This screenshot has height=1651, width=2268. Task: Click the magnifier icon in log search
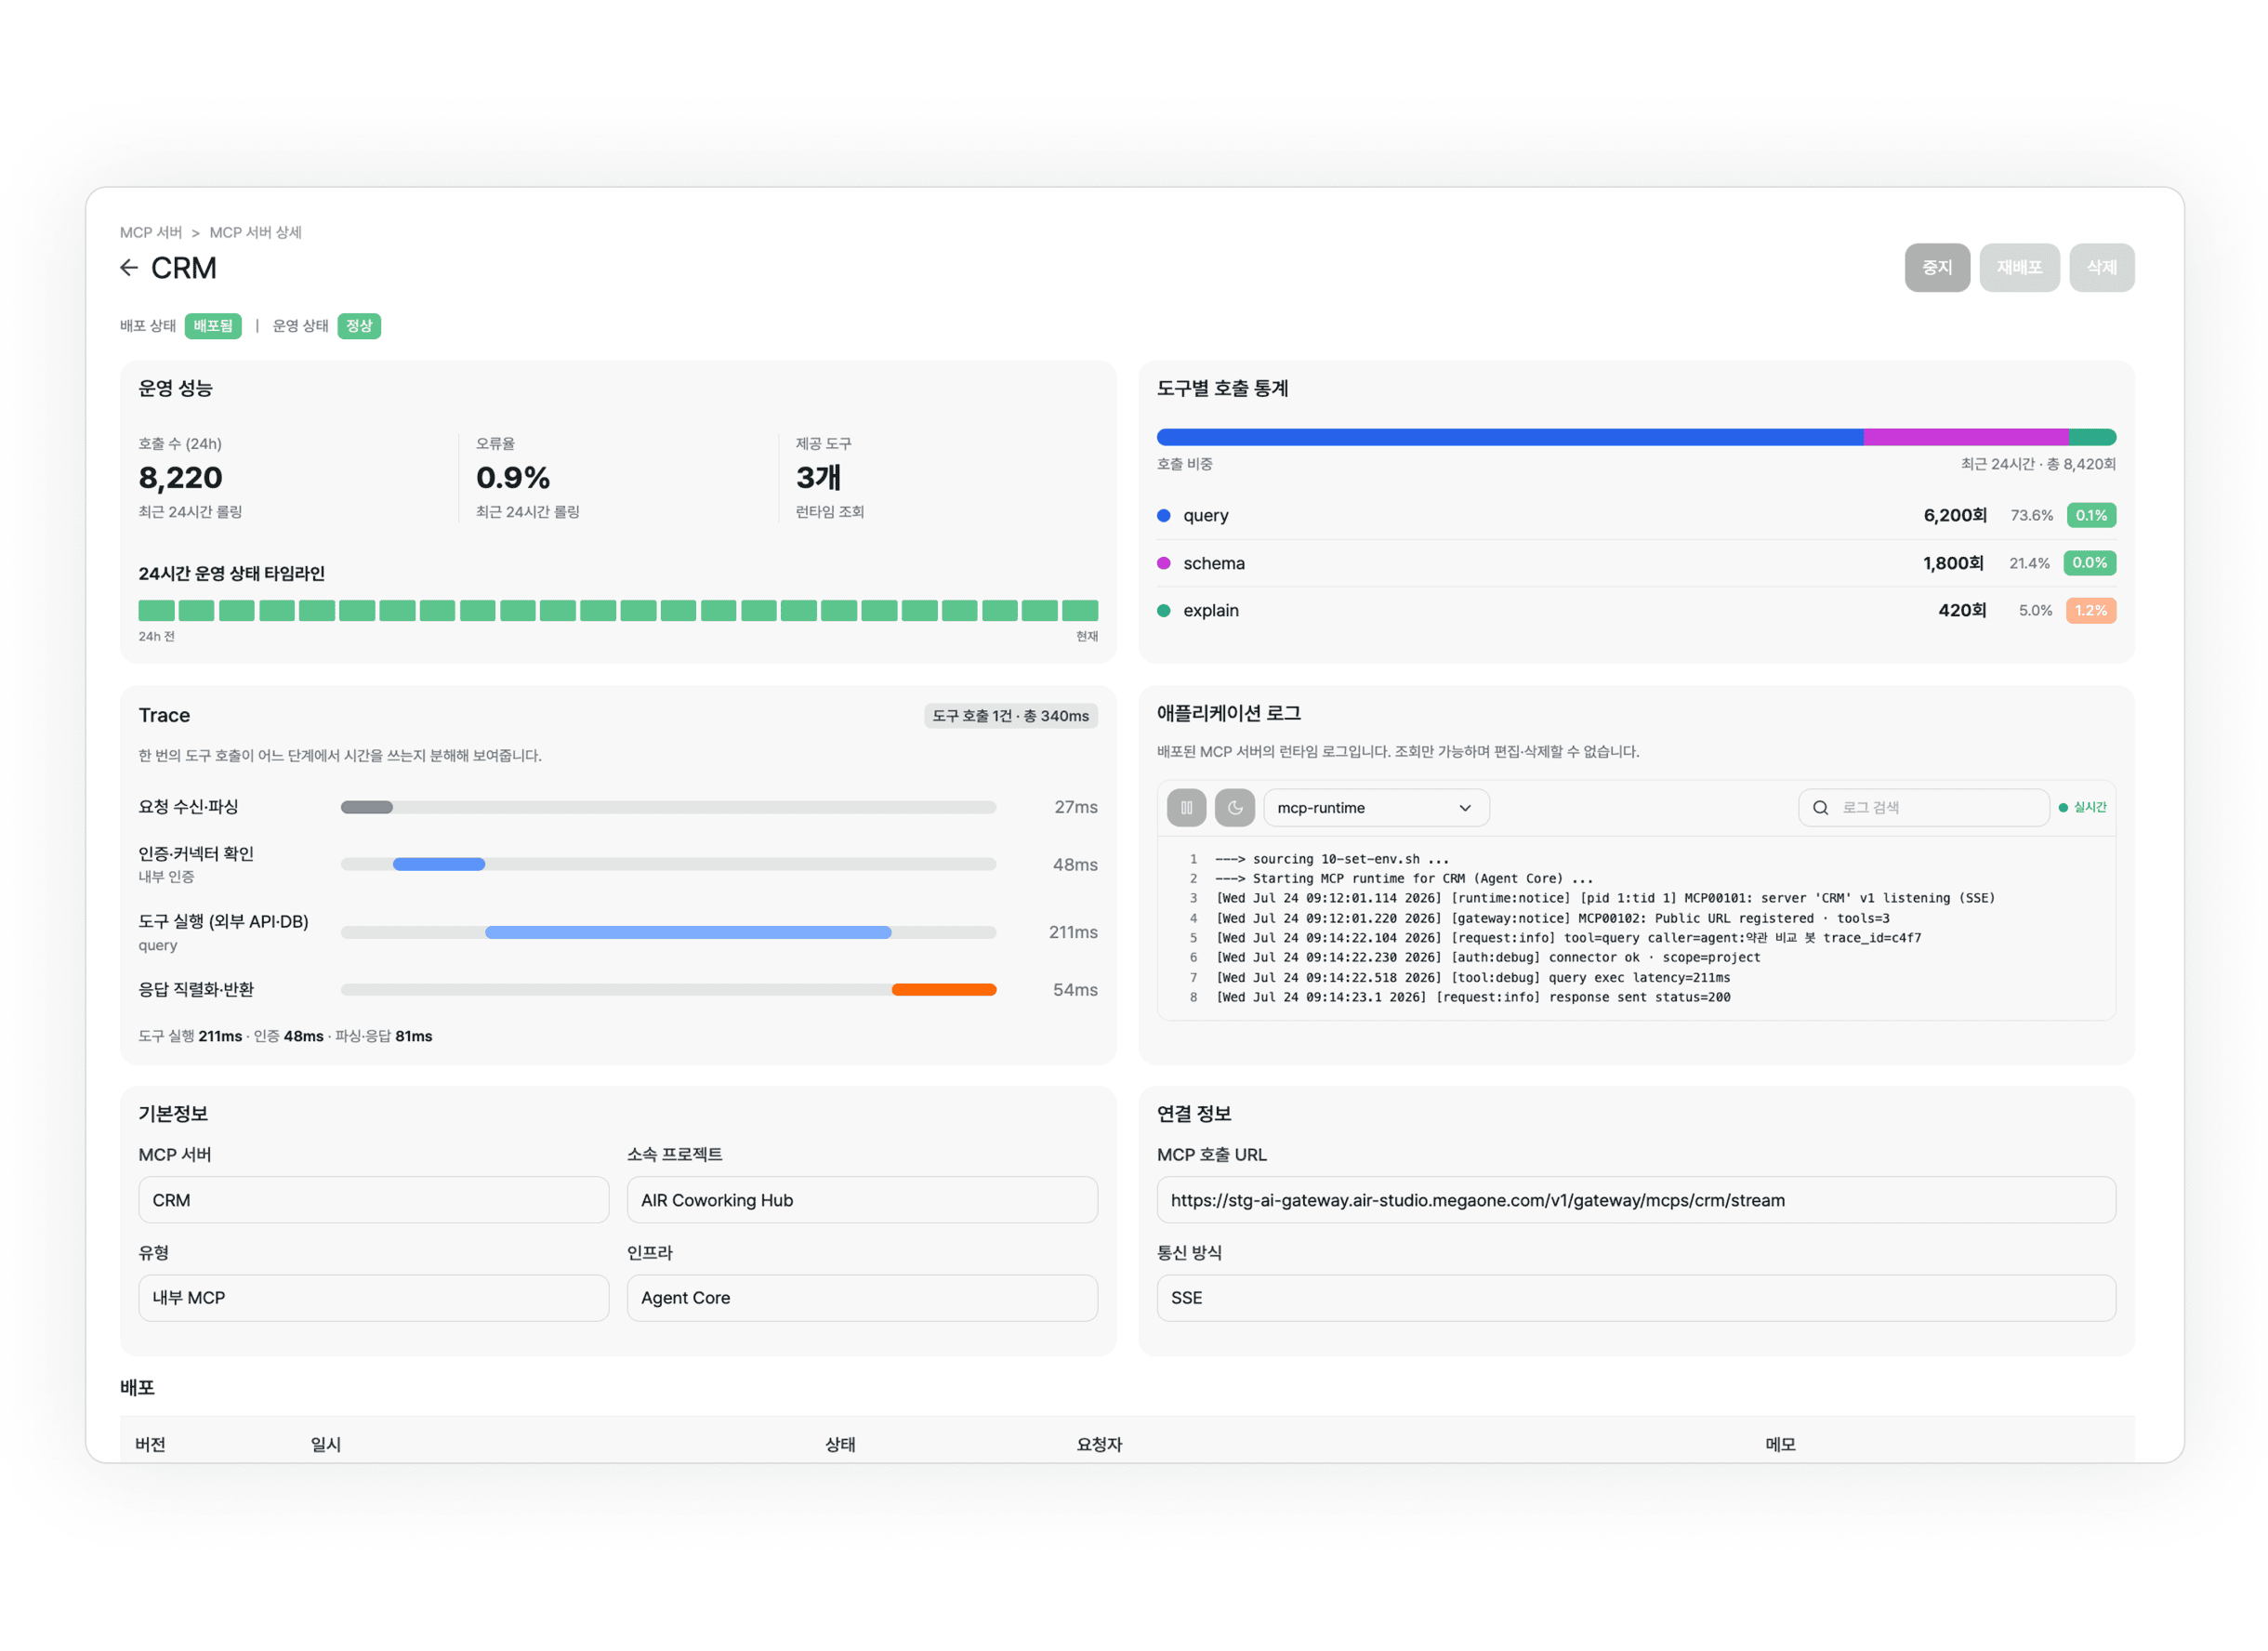[x=1820, y=808]
